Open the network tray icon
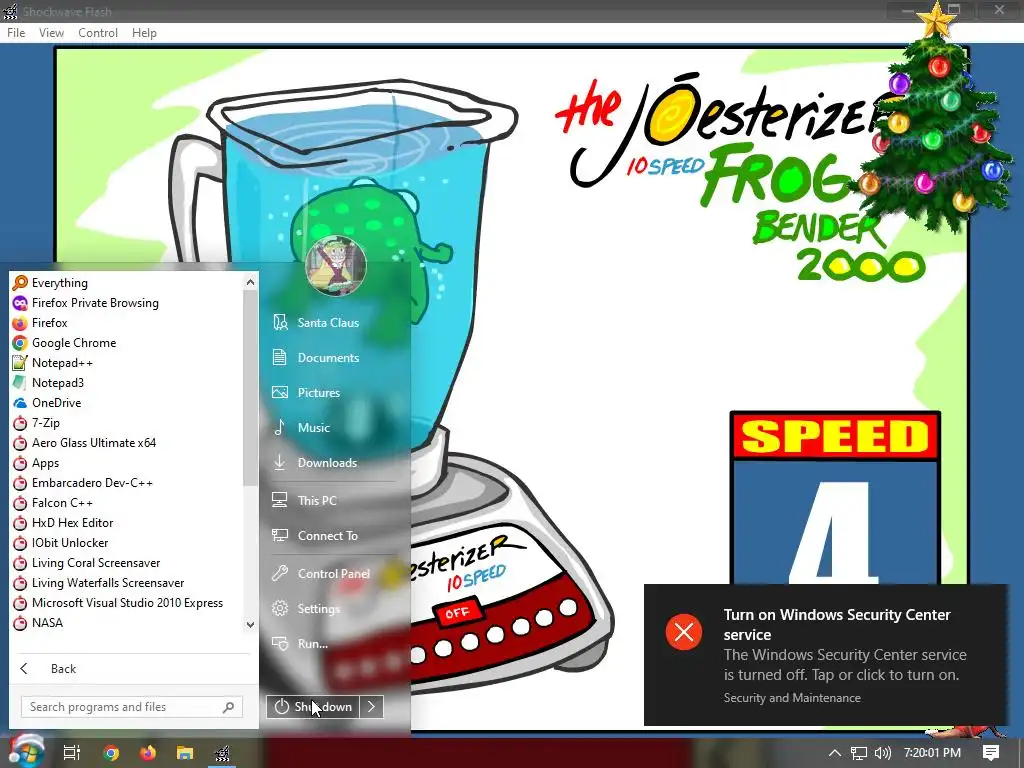This screenshot has width=1024, height=768. (x=859, y=753)
